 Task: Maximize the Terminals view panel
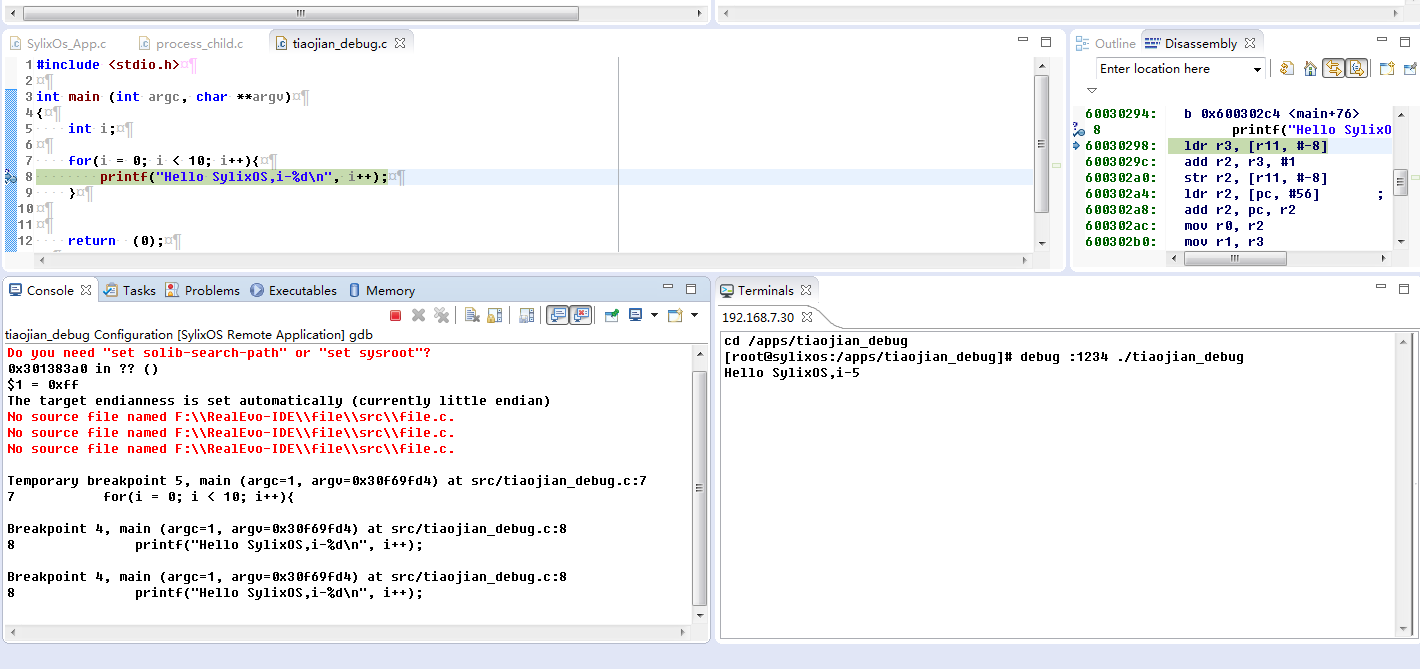coord(1406,289)
